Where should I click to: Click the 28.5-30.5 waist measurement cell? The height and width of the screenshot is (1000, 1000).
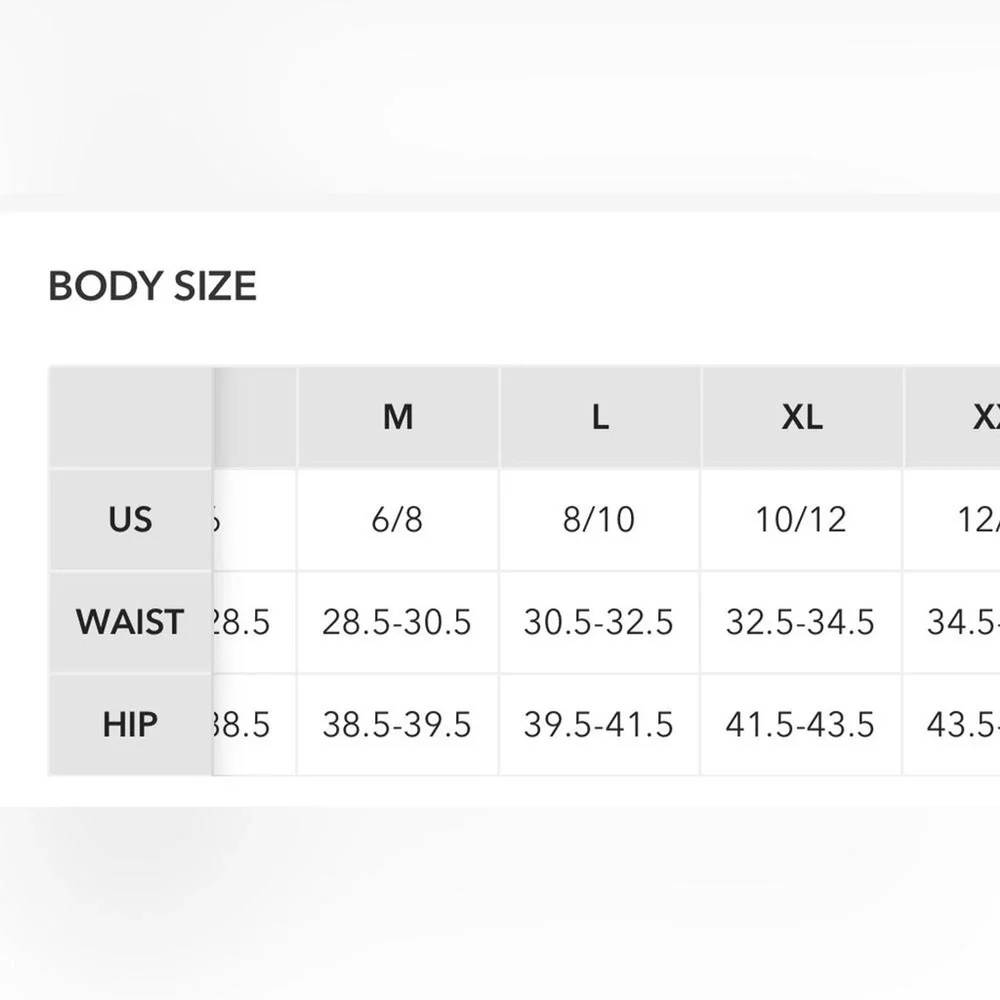point(397,622)
